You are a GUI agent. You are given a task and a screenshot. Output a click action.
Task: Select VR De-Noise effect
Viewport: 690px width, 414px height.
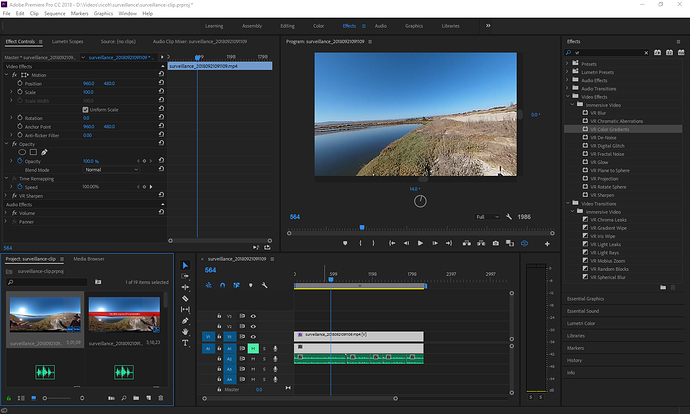coord(605,136)
